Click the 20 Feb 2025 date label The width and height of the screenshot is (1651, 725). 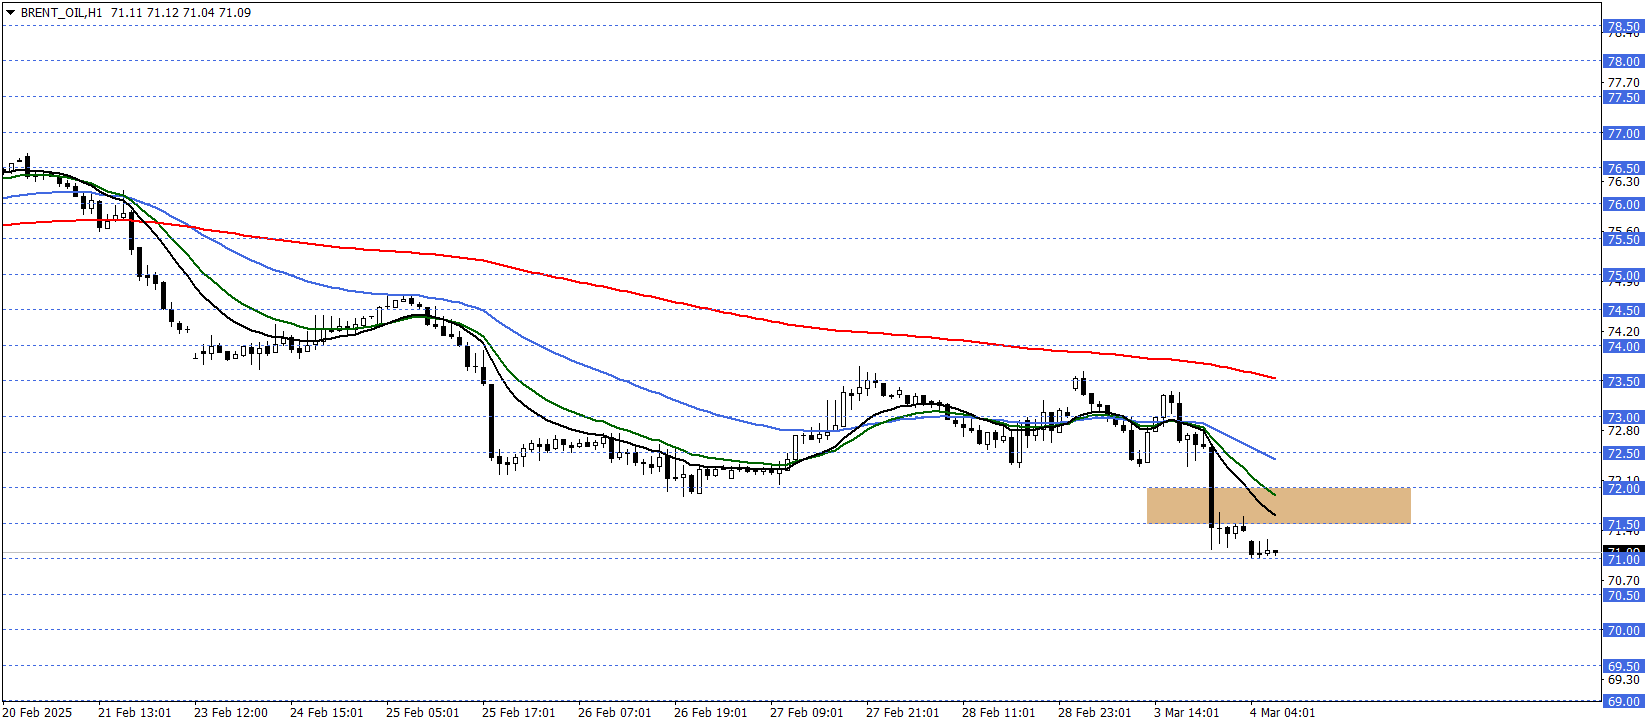38,713
